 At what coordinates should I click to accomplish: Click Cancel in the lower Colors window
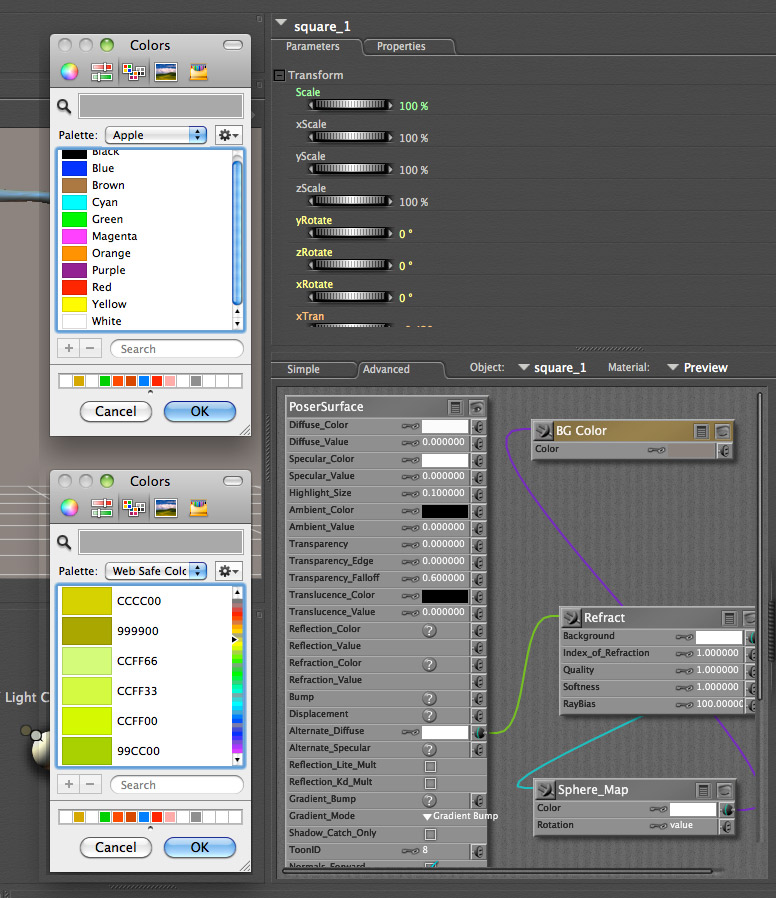tap(116, 847)
